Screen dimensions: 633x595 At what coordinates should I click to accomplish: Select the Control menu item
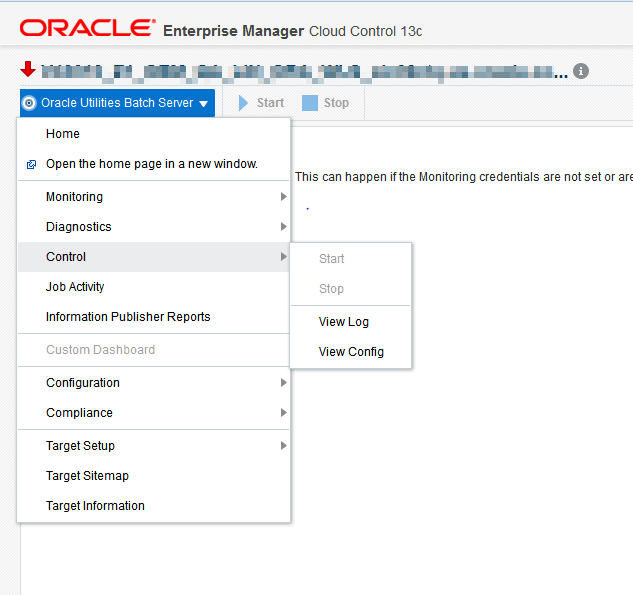[153, 257]
